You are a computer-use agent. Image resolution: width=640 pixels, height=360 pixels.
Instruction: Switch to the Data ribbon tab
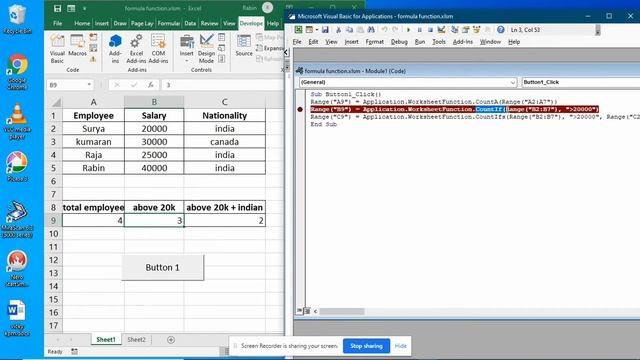point(190,24)
